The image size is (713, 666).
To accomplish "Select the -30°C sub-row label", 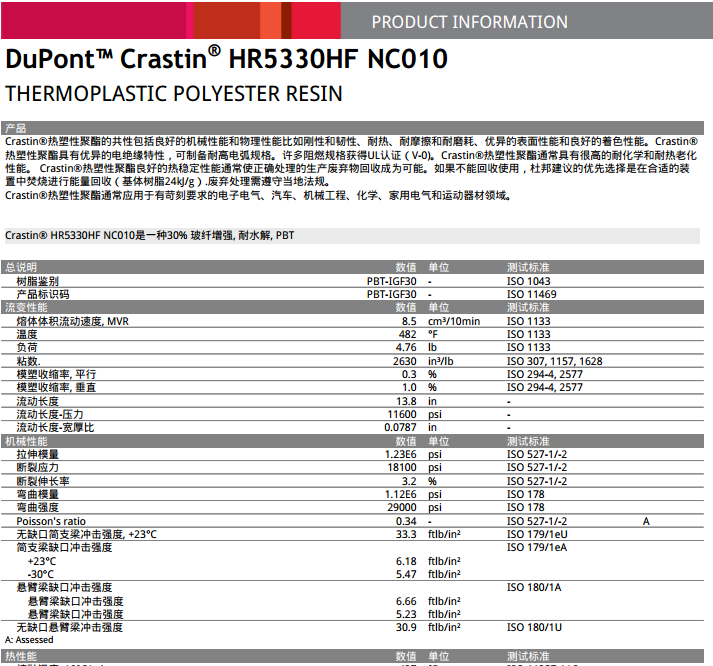I will (x=40, y=574).
